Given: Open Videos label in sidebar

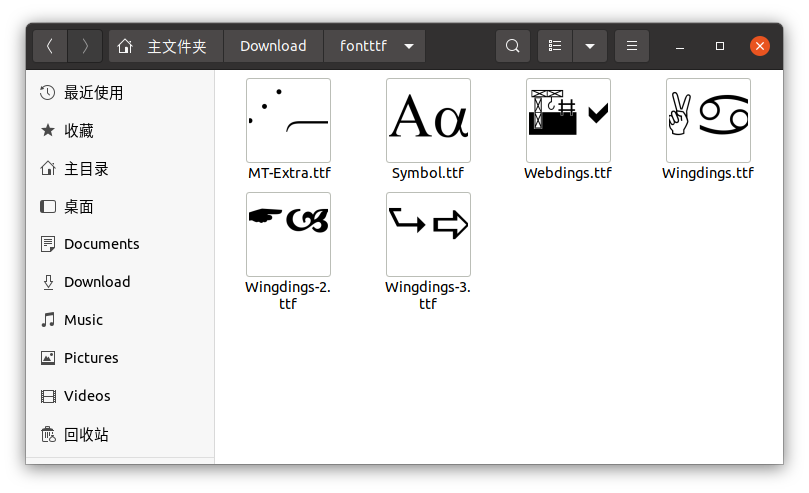Looking at the screenshot, I should point(87,396).
